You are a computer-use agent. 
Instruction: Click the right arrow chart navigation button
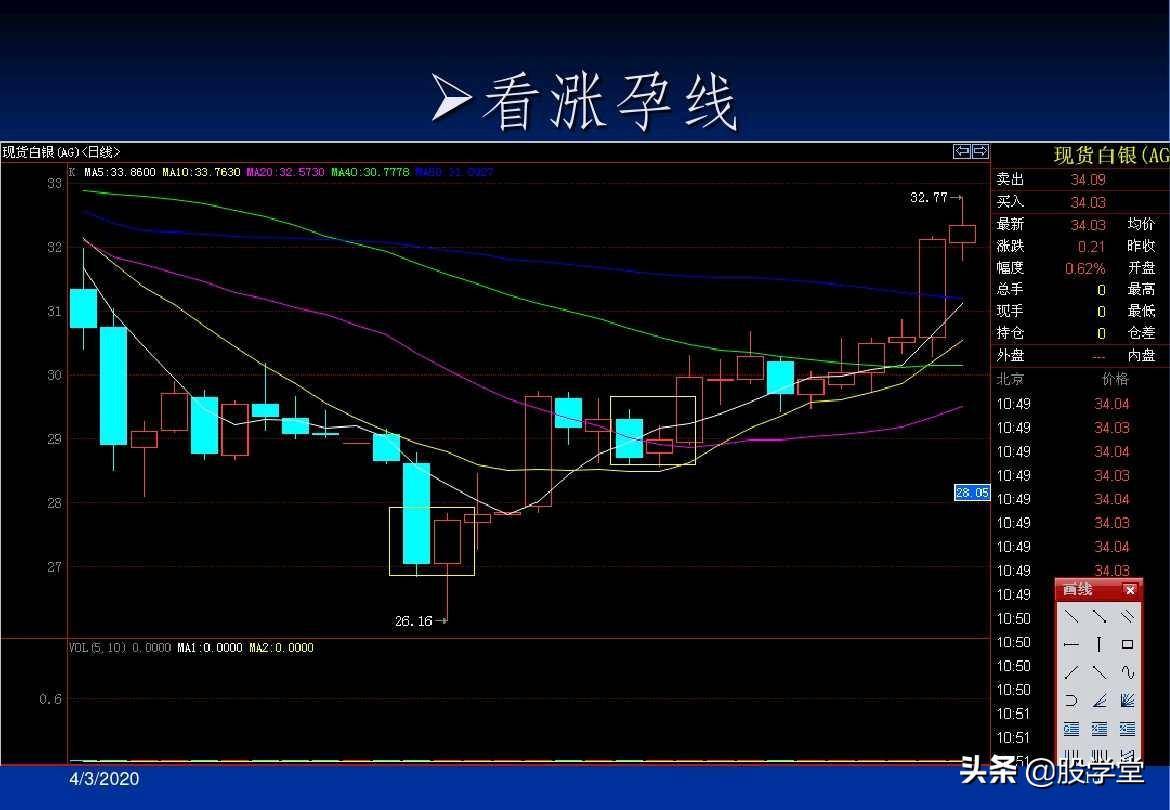[980, 151]
